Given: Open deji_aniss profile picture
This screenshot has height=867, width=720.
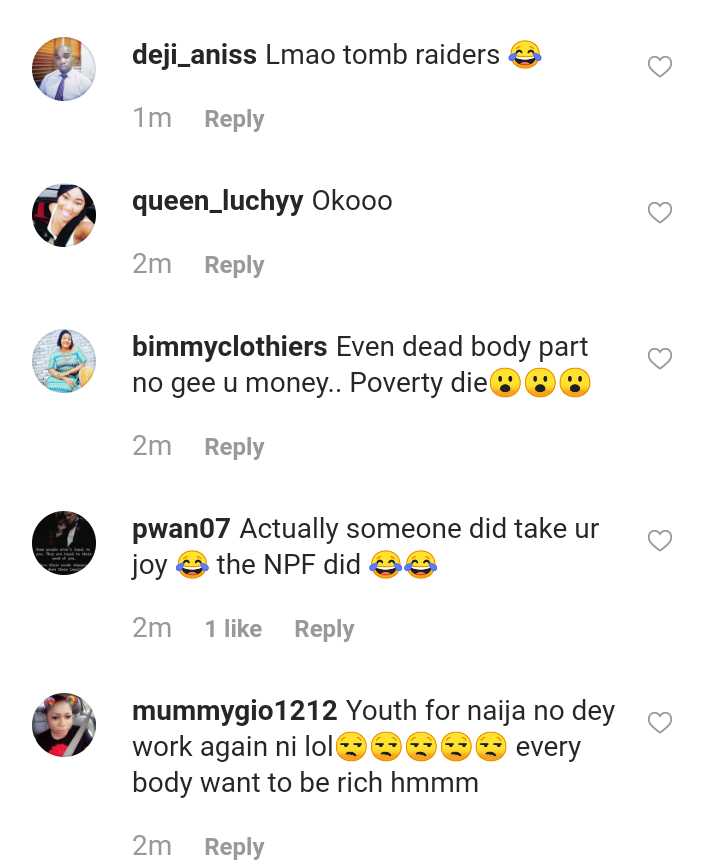Looking at the screenshot, I should click(x=64, y=69).
